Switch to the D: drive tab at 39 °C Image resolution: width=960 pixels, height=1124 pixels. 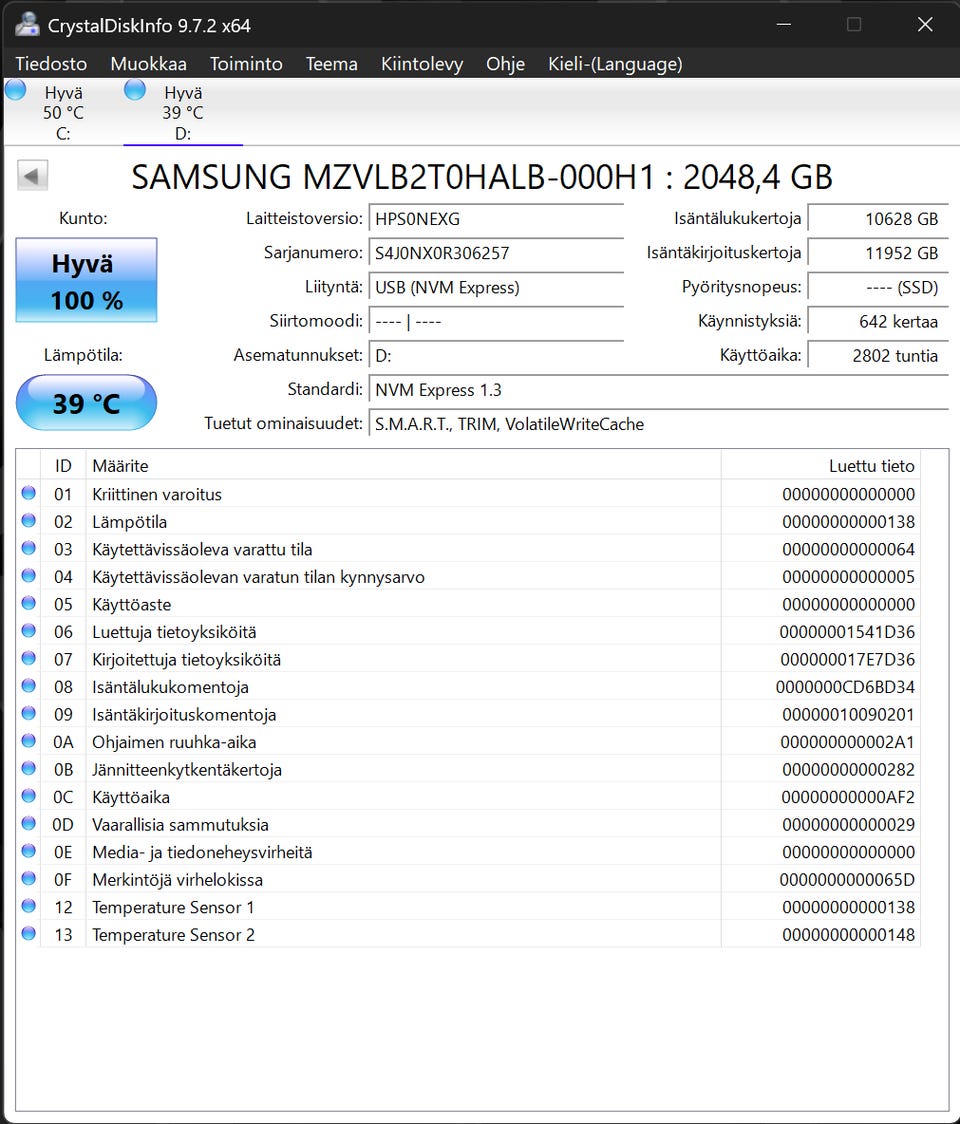click(183, 113)
